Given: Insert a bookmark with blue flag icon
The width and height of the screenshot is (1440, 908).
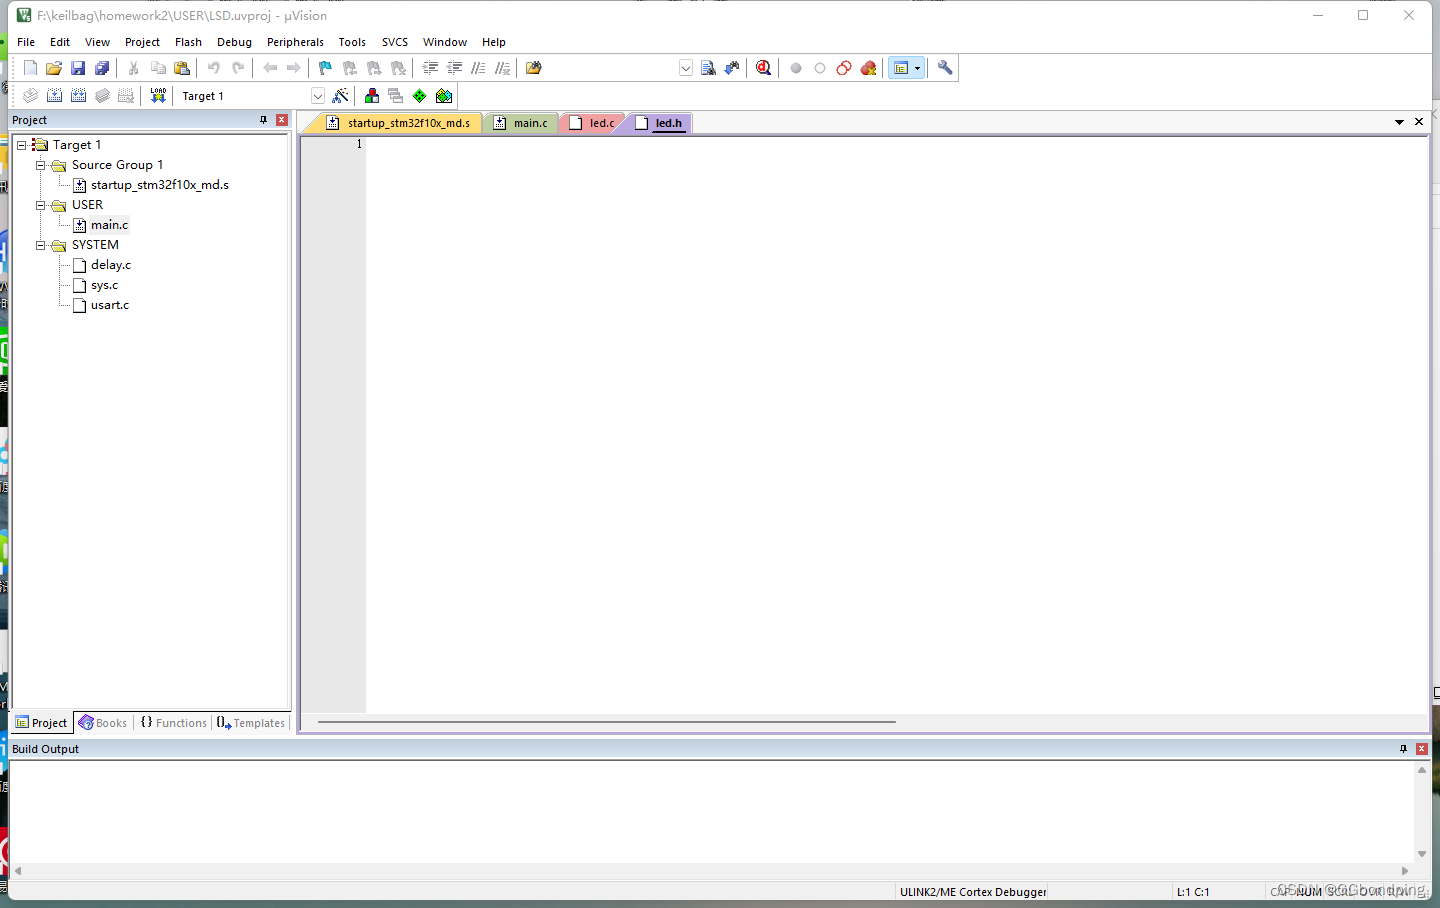Looking at the screenshot, I should pyautogui.click(x=325, y=68).
